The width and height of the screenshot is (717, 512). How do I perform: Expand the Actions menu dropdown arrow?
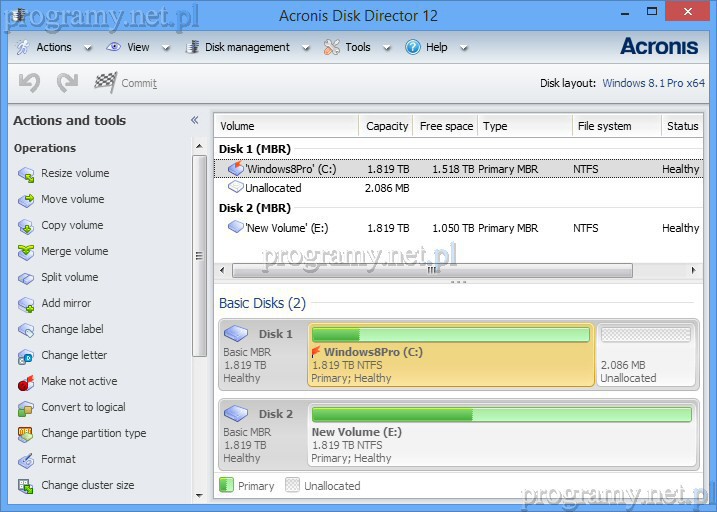tap(88, 48)
